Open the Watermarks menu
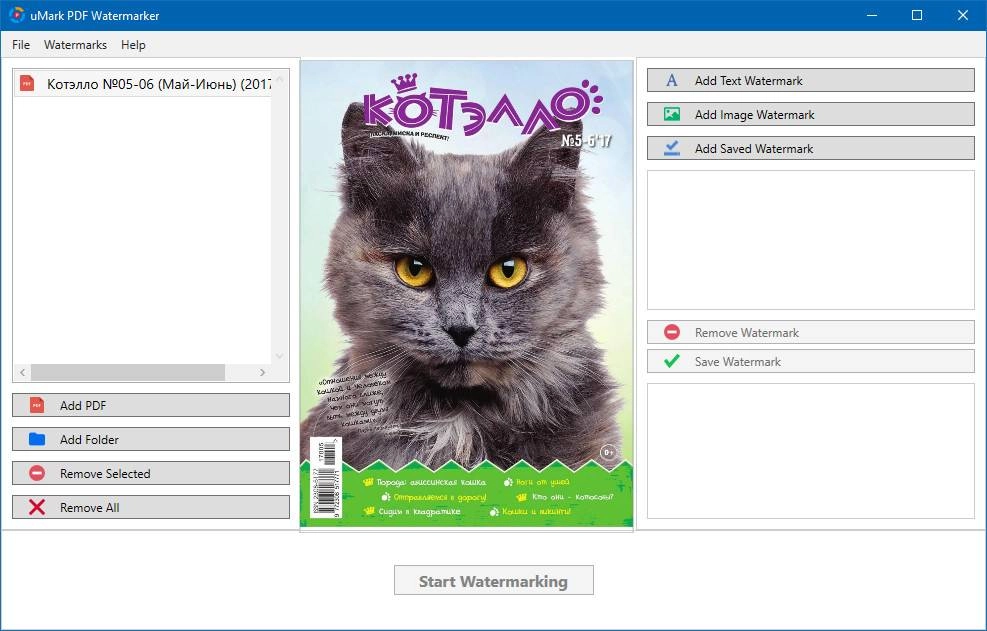Screen dimensions: 987x631 76,45
